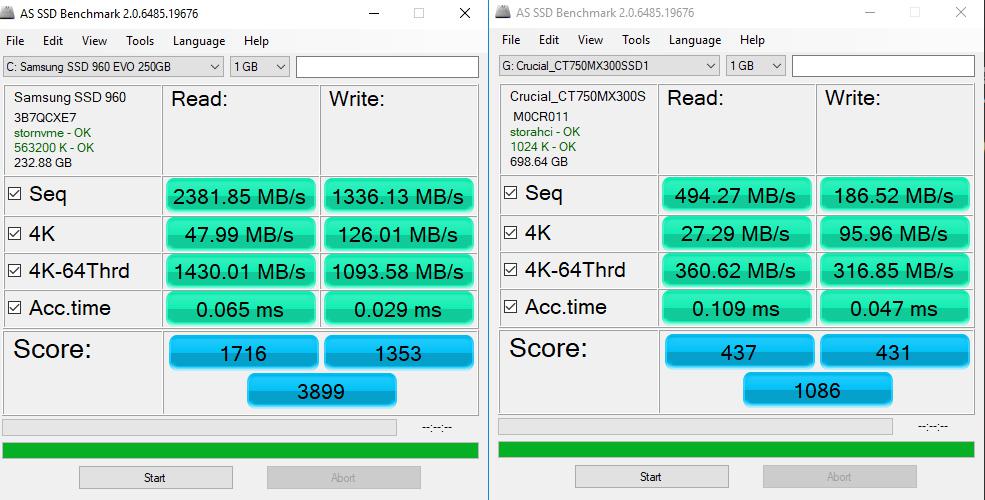Click the 360.62 MB/s 4K-64Thrd read result

coord(736,270)
